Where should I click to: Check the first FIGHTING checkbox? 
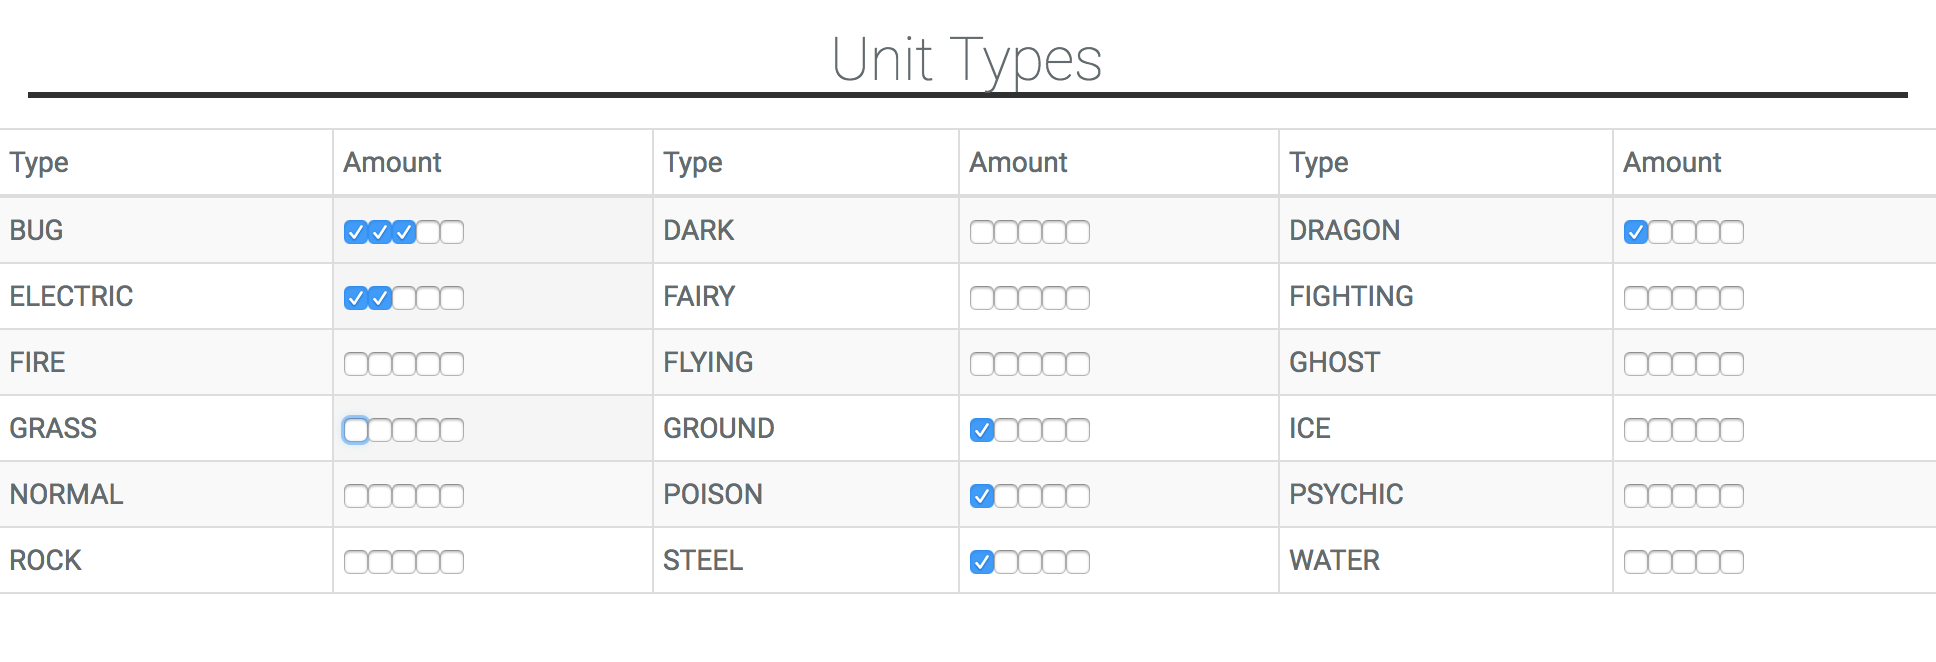point(1636,298)
